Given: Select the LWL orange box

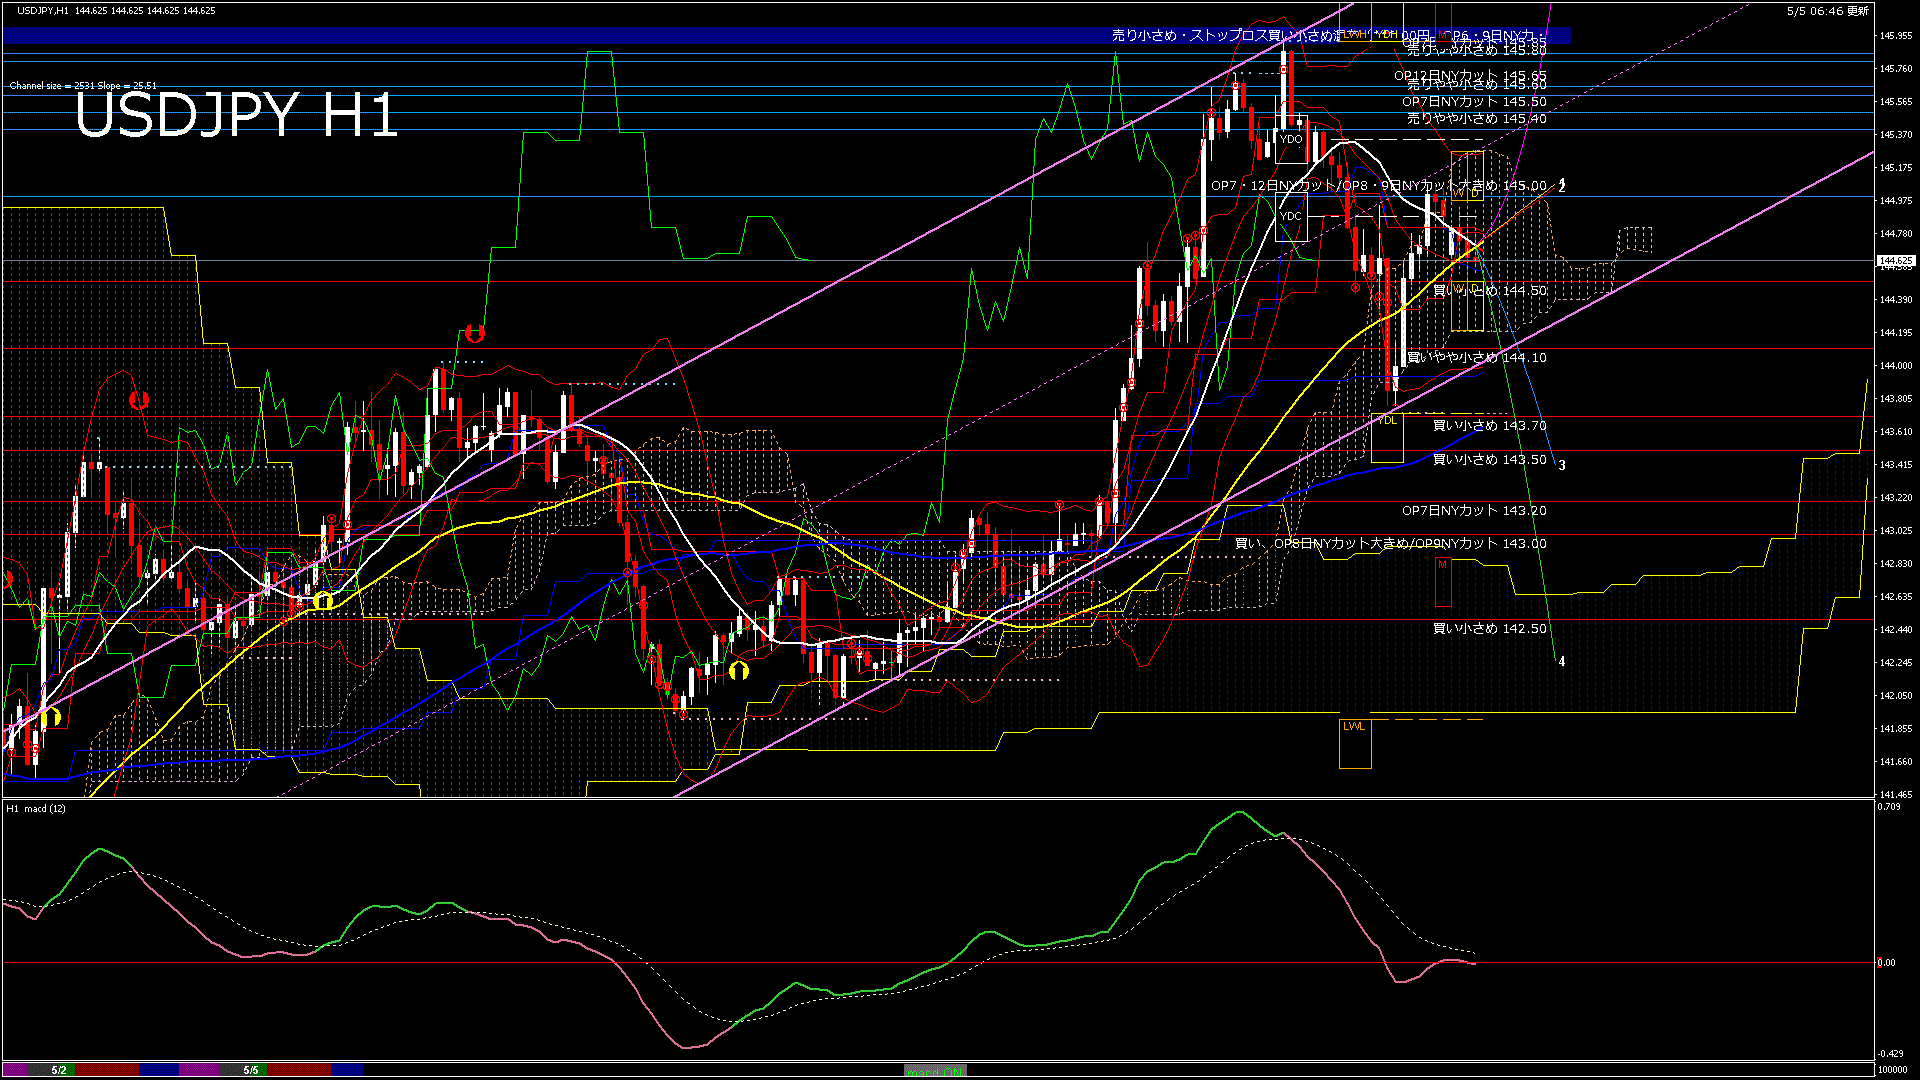Looking at the screenshot, I should coord(1355,743).
